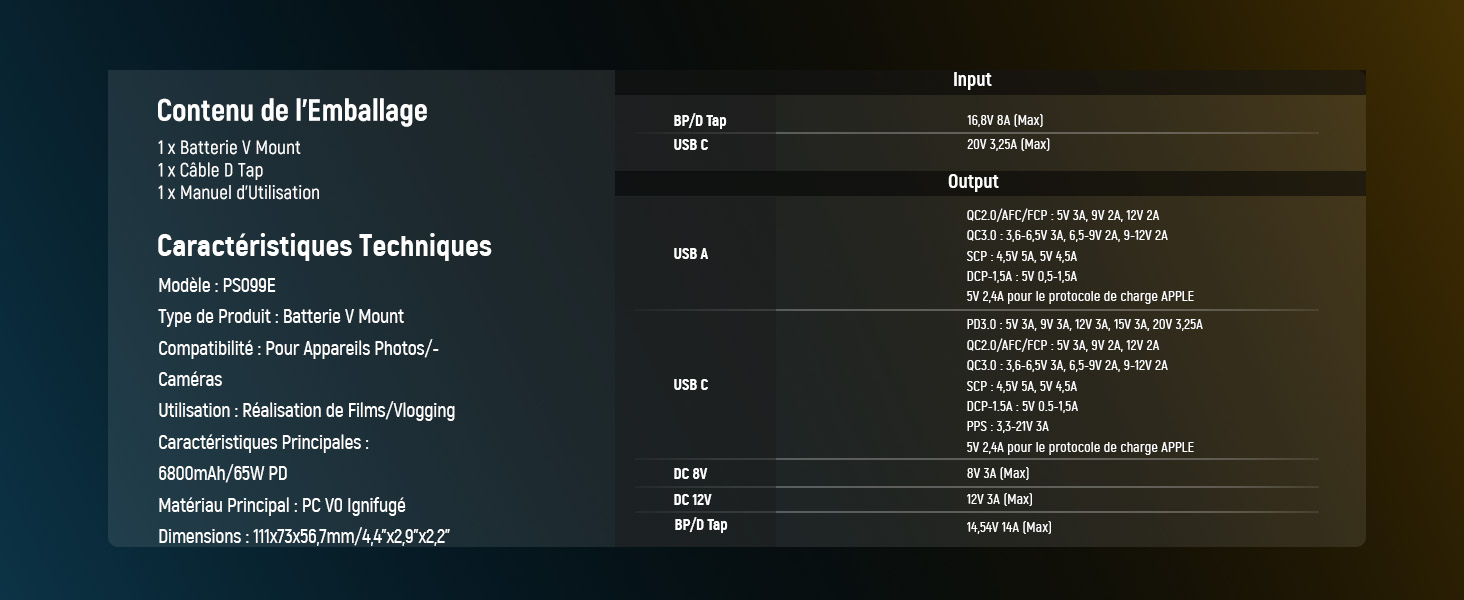The height and width of the screenshot is (600, 1464).
Task: Click the Contenu de l'Emballage heading
Action: [292, 111]
